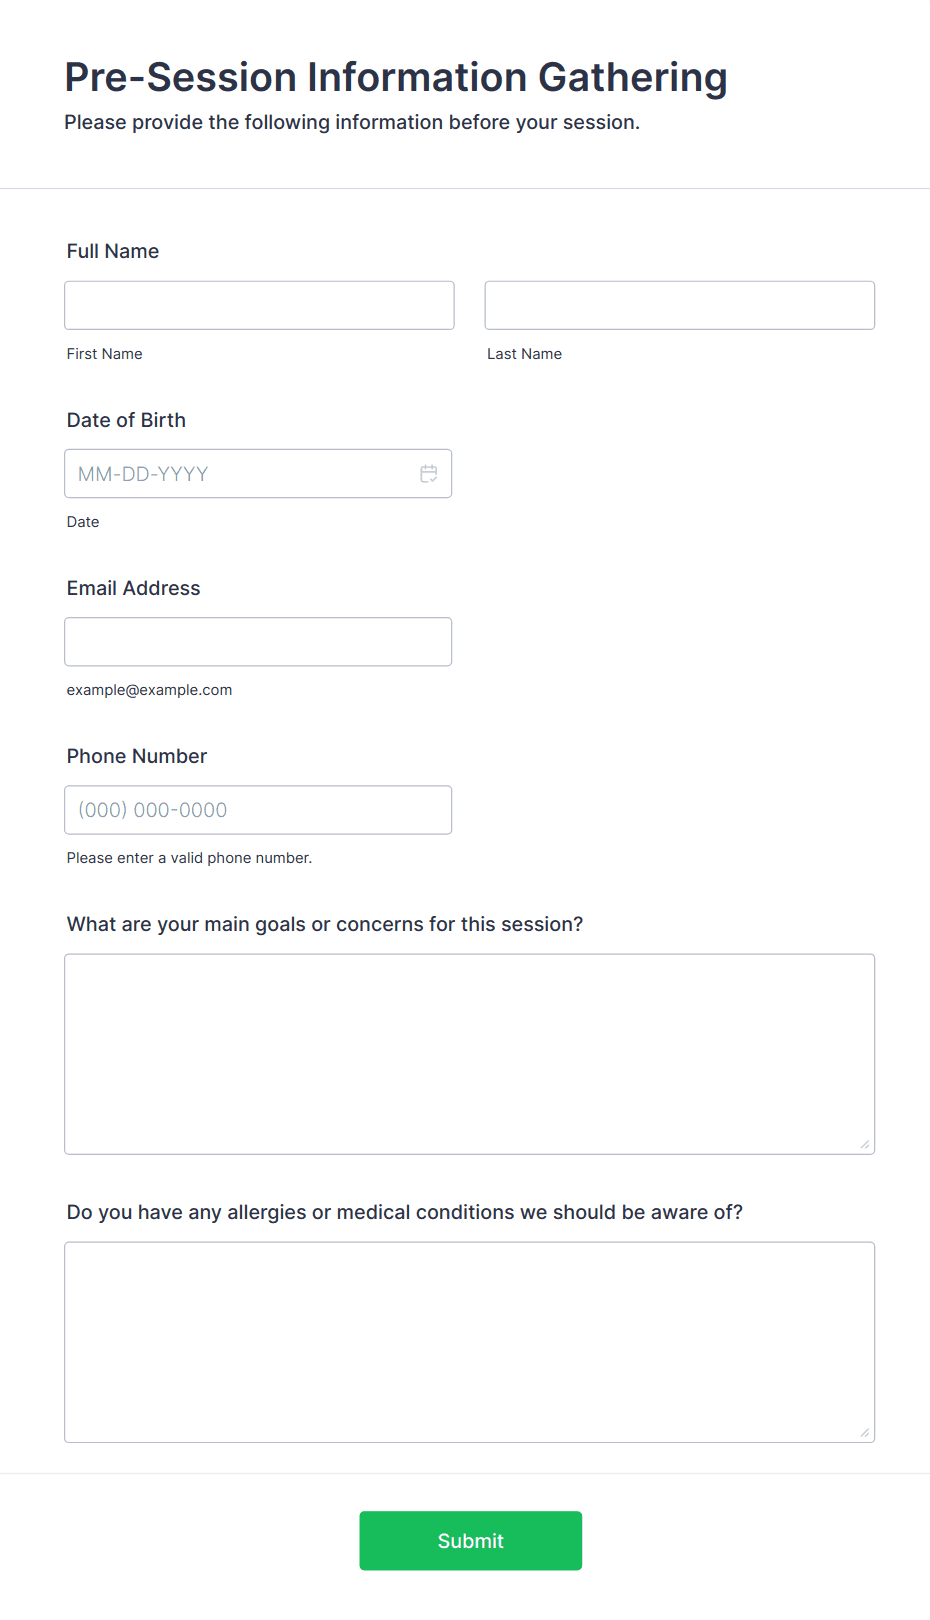Click the main goals or concerns textarea
This screenshot has width=930, height=1620.
469,1054
